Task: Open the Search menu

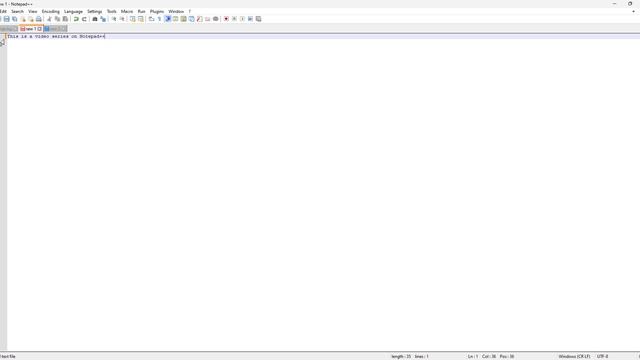Action: point(17,11)
